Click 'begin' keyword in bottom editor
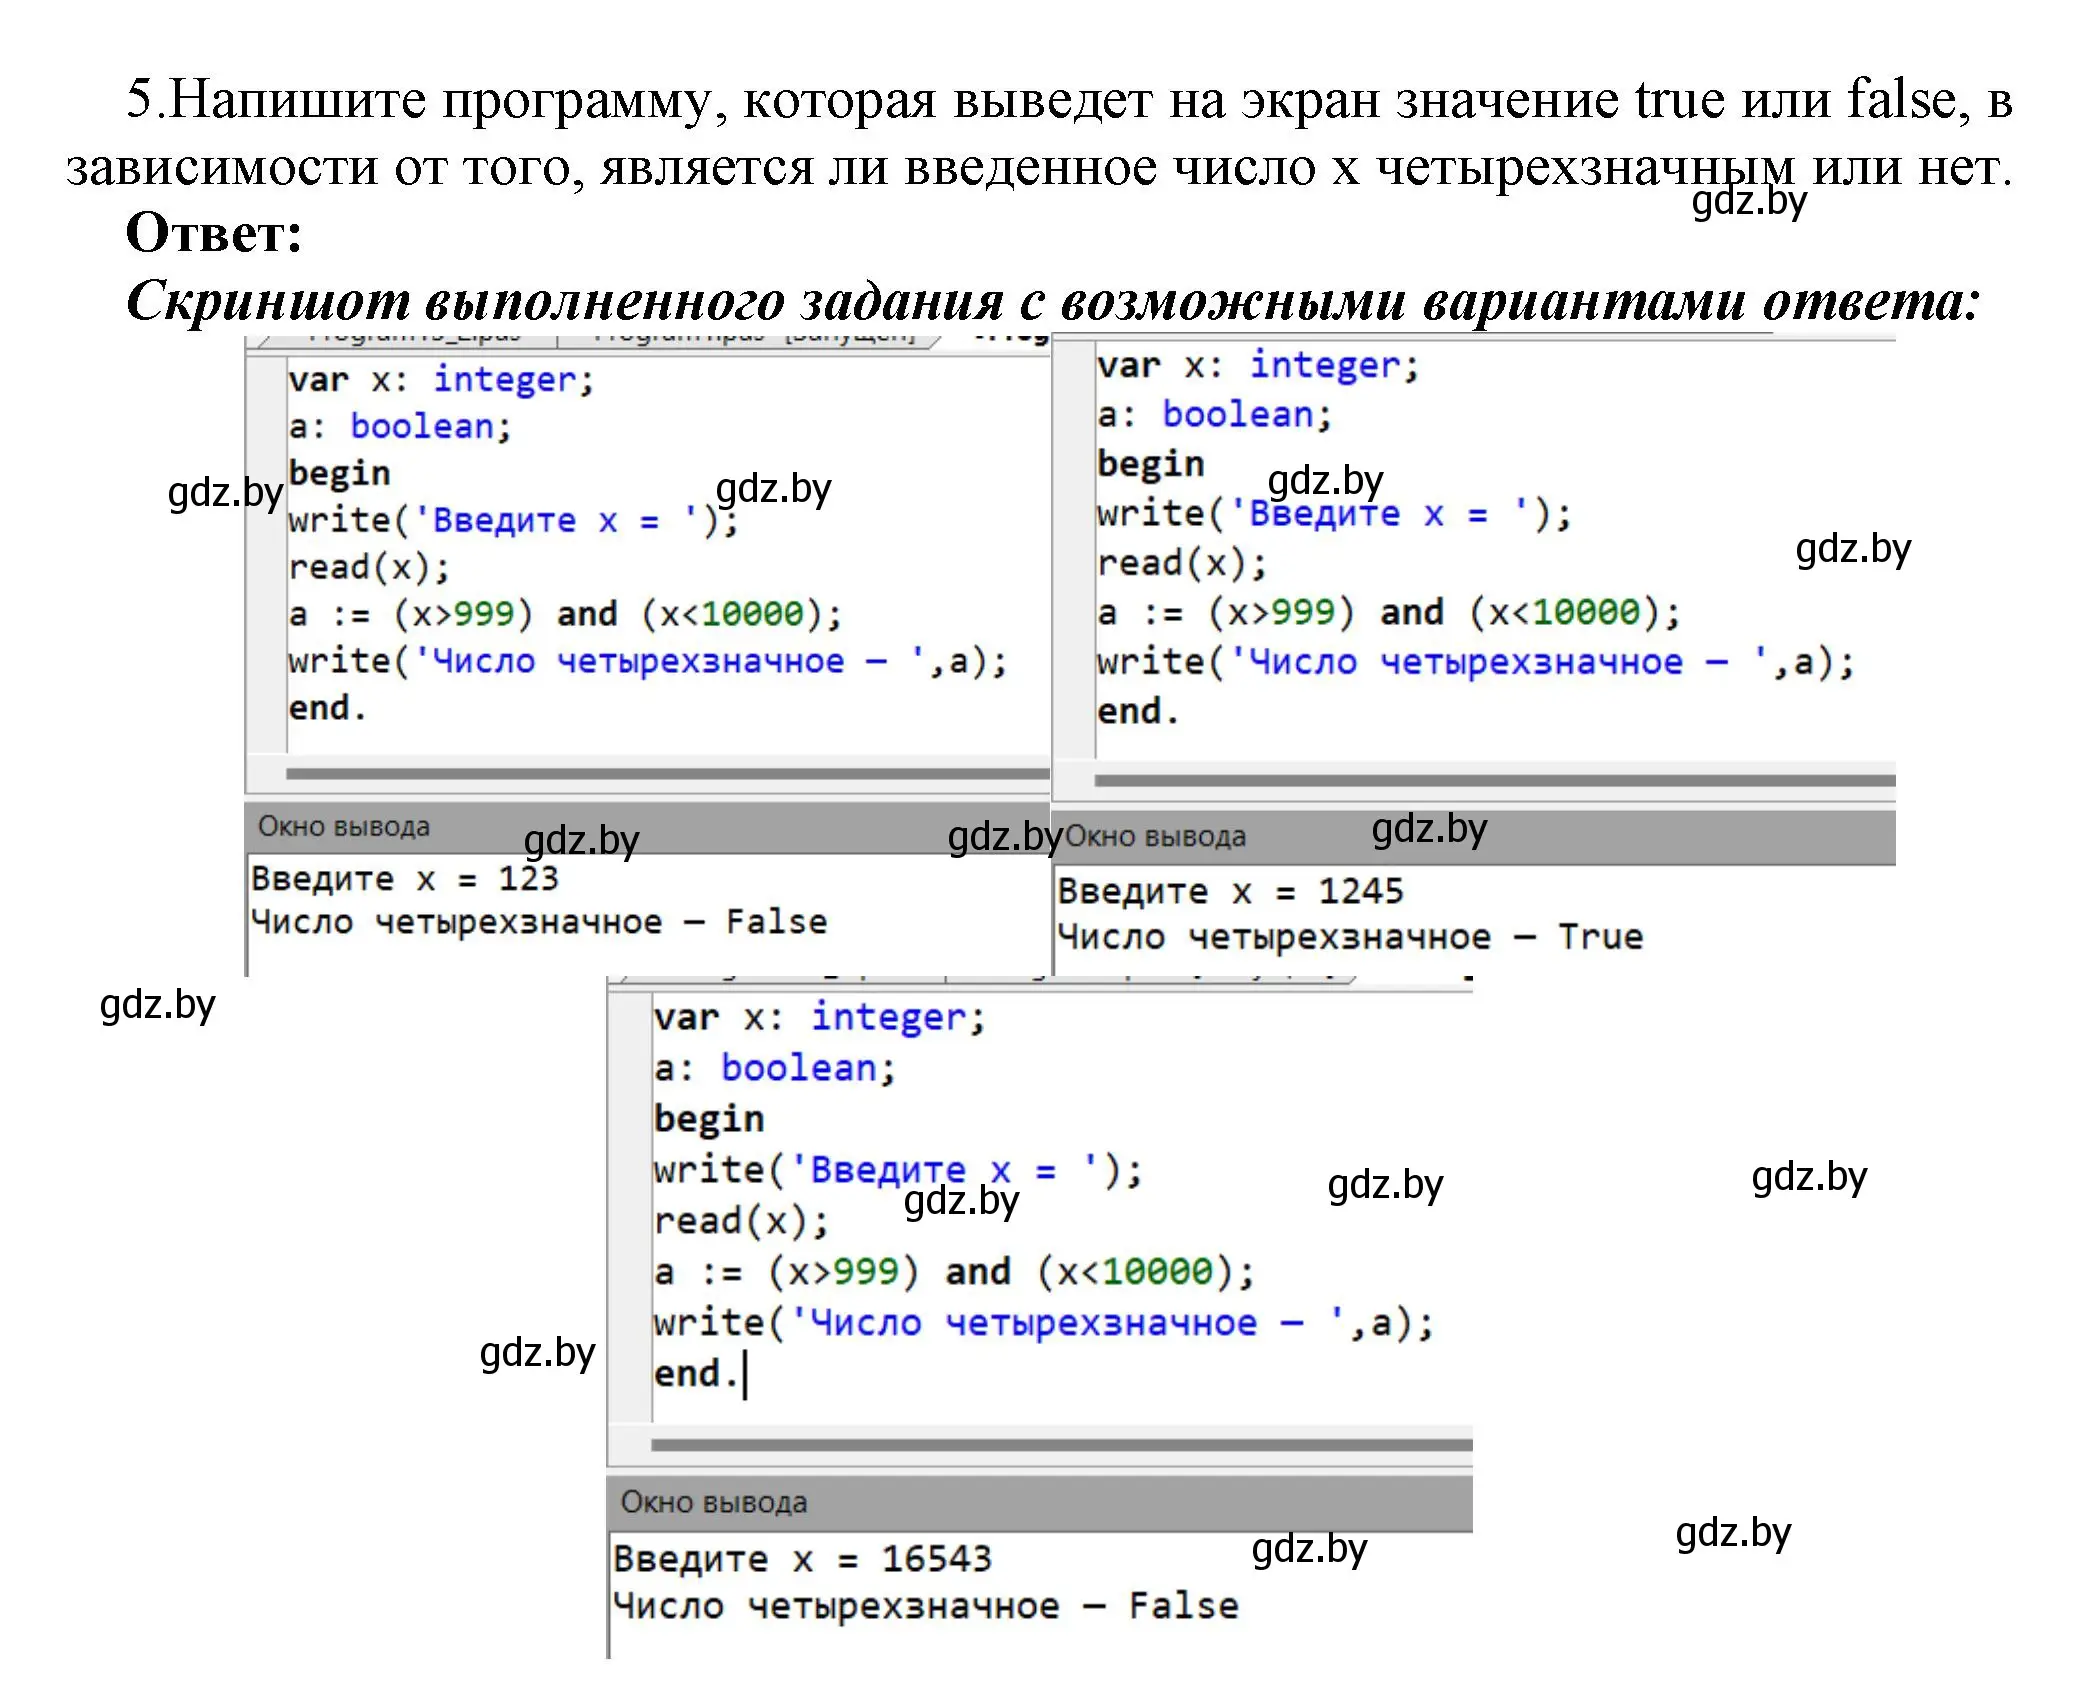The image size is (2092, 1696). click(709, 1118)
